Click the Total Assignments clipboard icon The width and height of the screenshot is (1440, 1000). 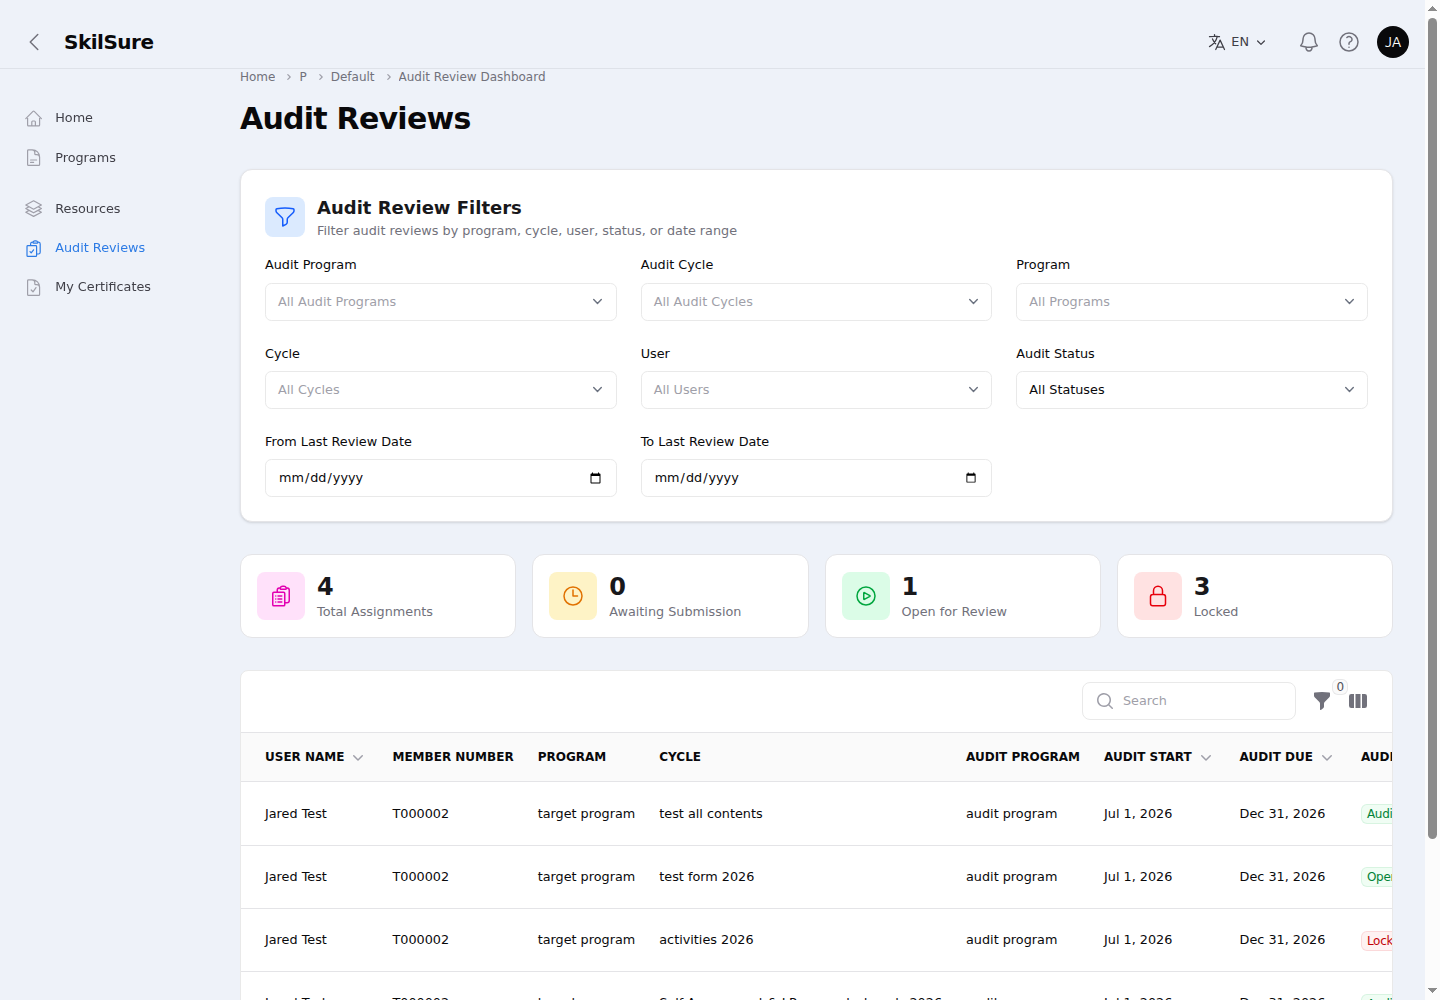281,596
